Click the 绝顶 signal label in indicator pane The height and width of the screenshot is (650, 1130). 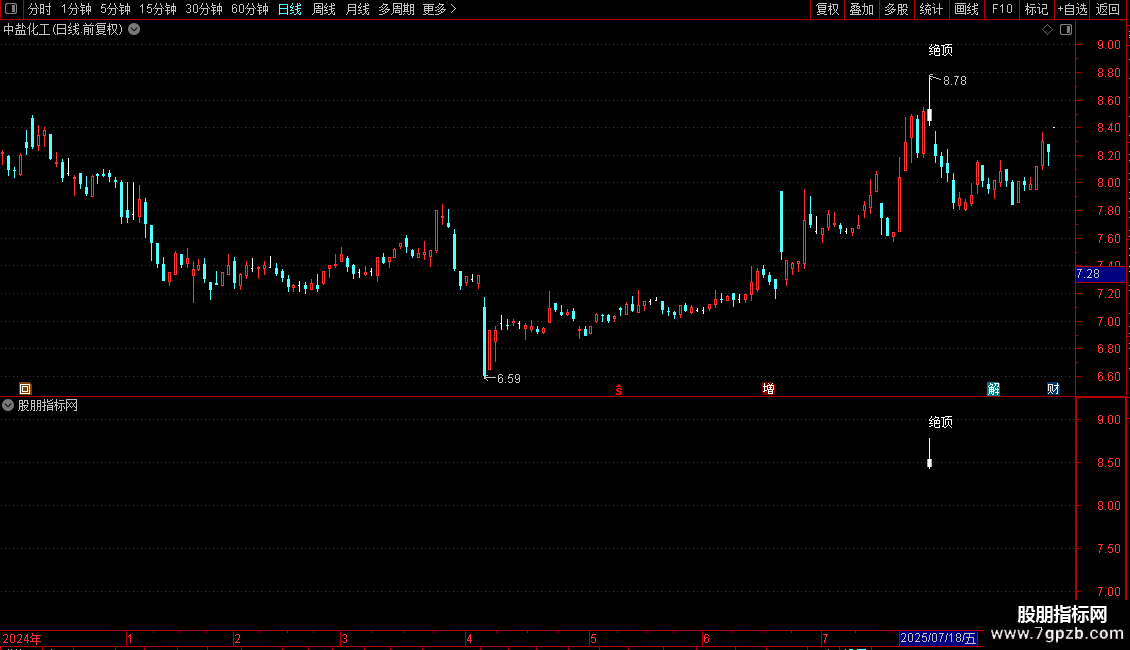(x=940, y=422)
